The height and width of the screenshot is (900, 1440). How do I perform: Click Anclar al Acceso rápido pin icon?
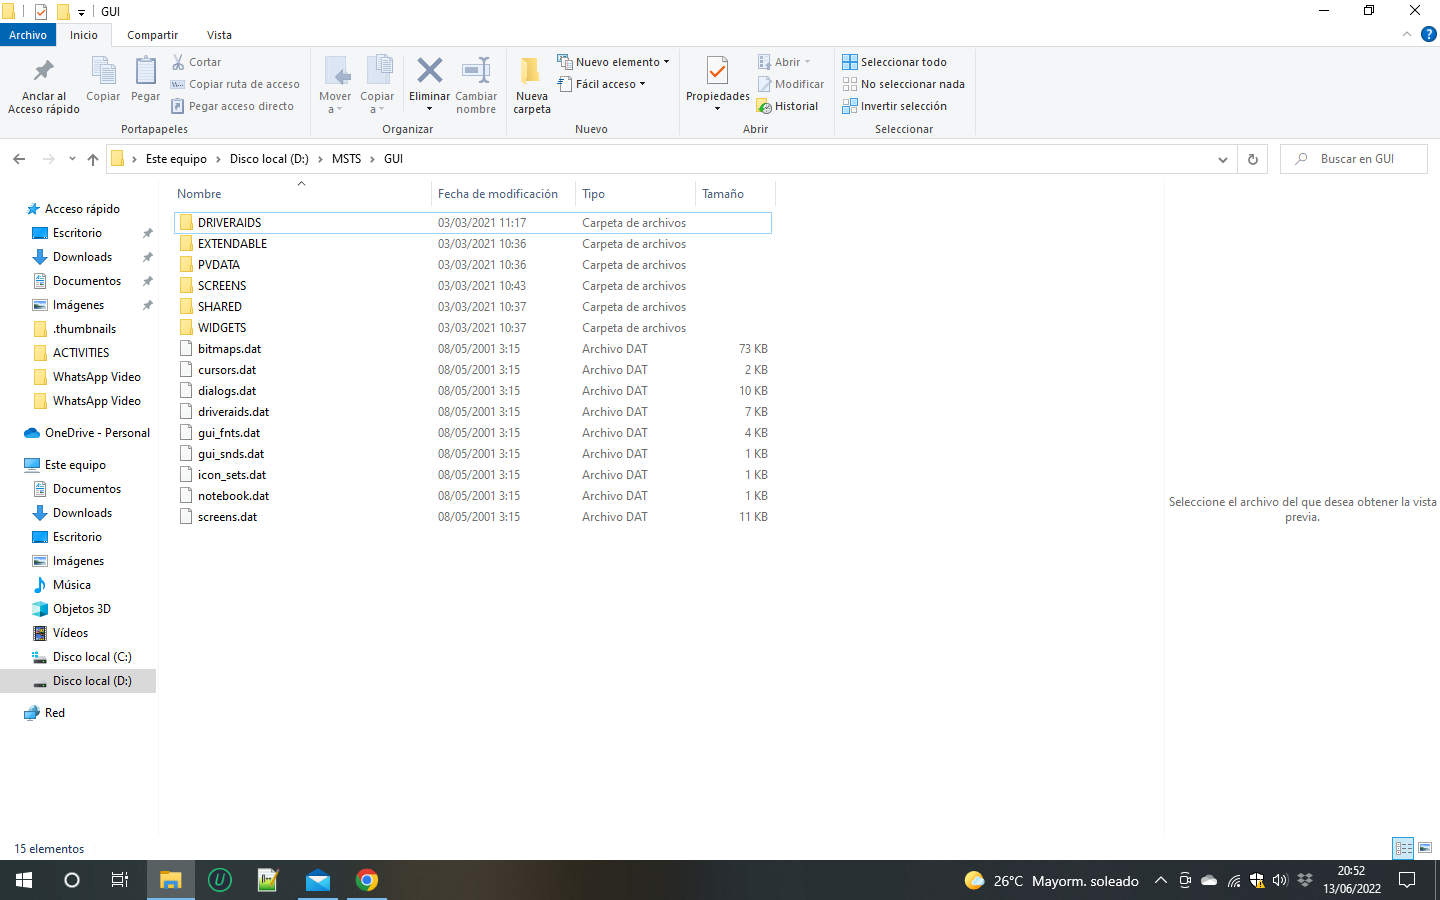43,72
